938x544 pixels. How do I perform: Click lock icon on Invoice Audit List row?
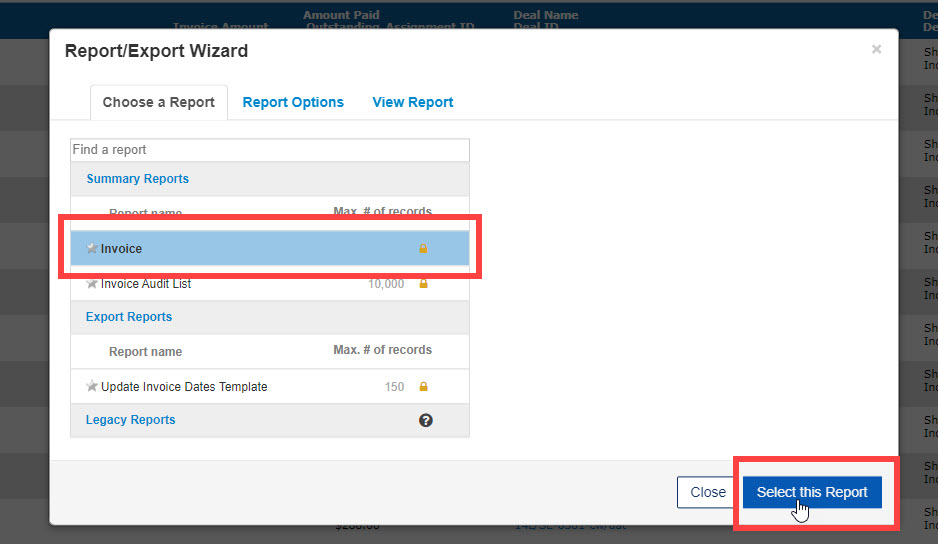click(423, 284)
